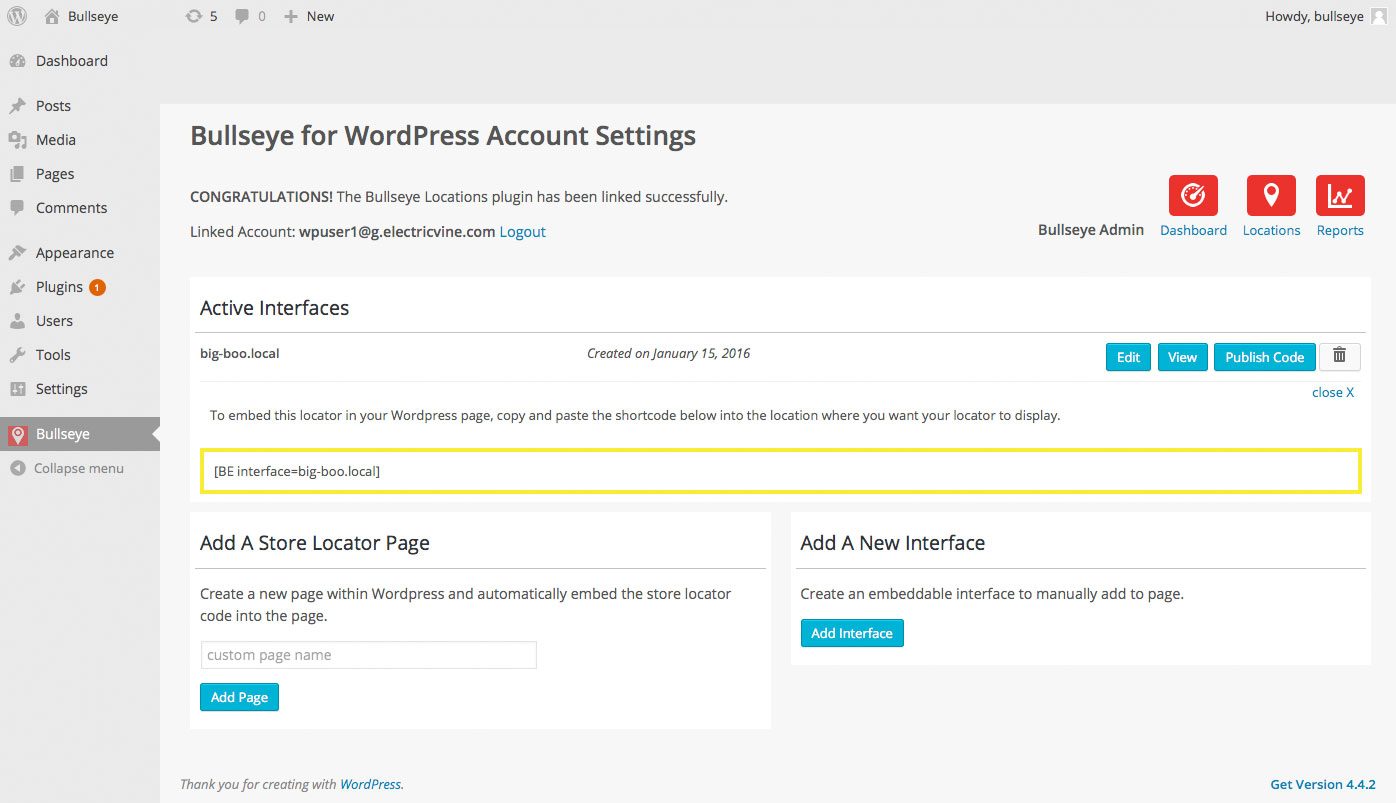Click the Logout link
Viewport: 1396px width, 803px height.
(x=523, y=232)
